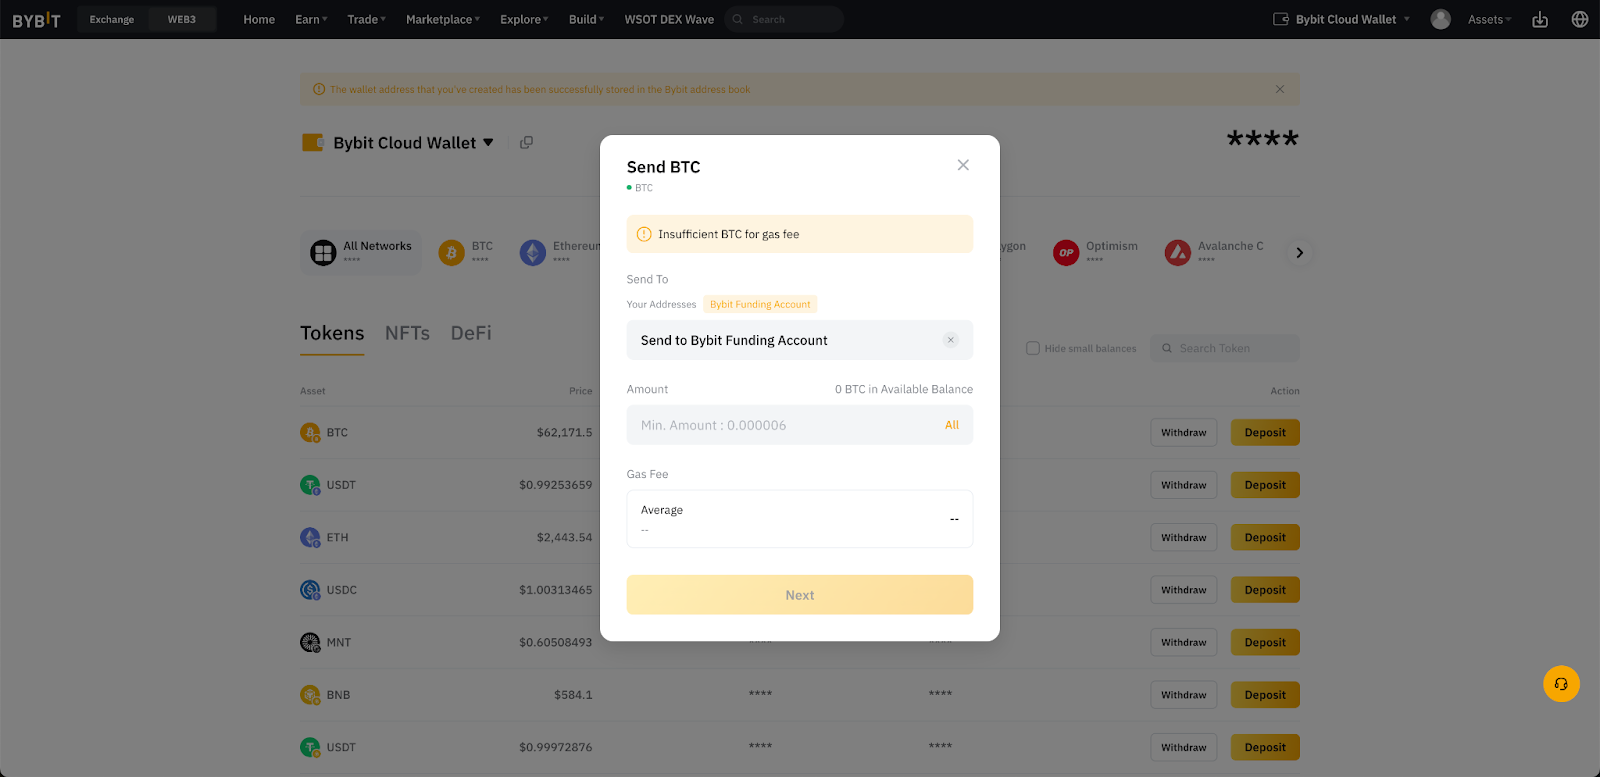Deposit MNT from the token list
1600x777 pixels.
click(x=1265, y=643)
